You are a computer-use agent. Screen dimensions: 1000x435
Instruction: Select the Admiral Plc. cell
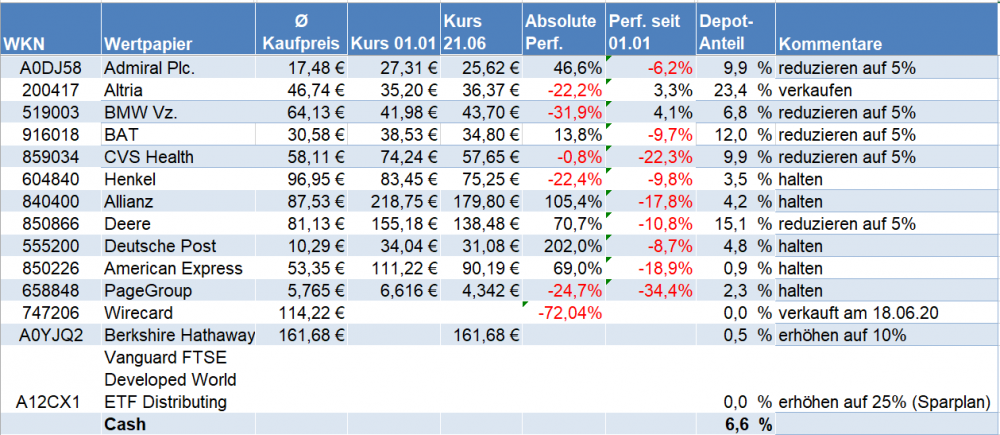150,68
